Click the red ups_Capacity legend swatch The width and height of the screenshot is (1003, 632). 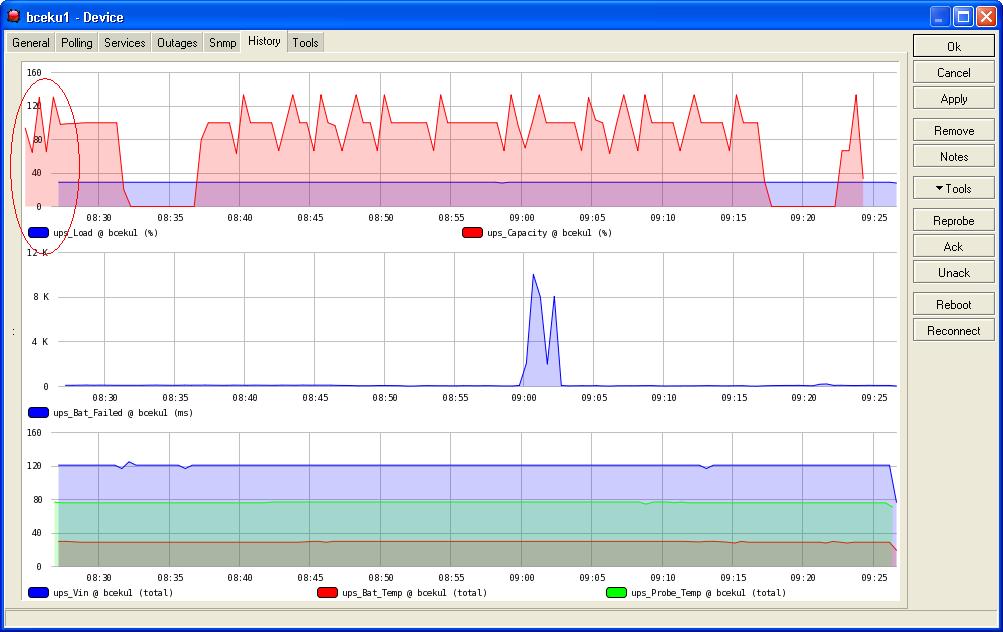click(x=472, y=233)
